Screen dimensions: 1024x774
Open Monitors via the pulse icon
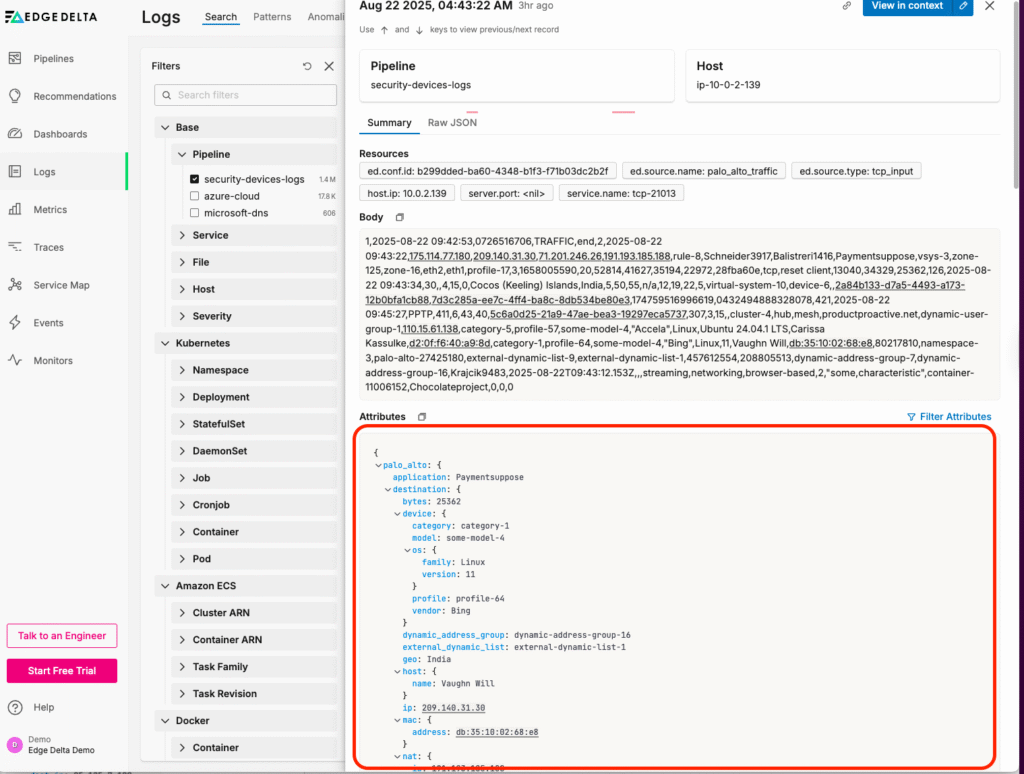(15, 361)
